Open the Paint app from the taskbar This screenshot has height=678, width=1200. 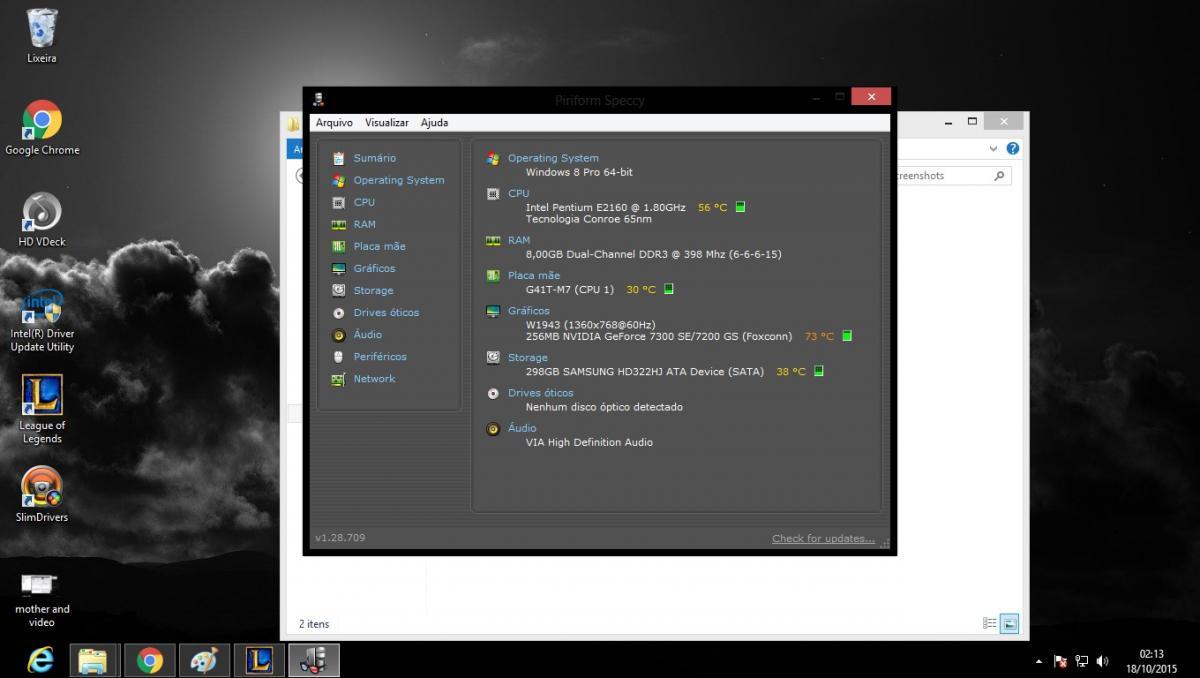pyautogui.click(x=203, y=660)
